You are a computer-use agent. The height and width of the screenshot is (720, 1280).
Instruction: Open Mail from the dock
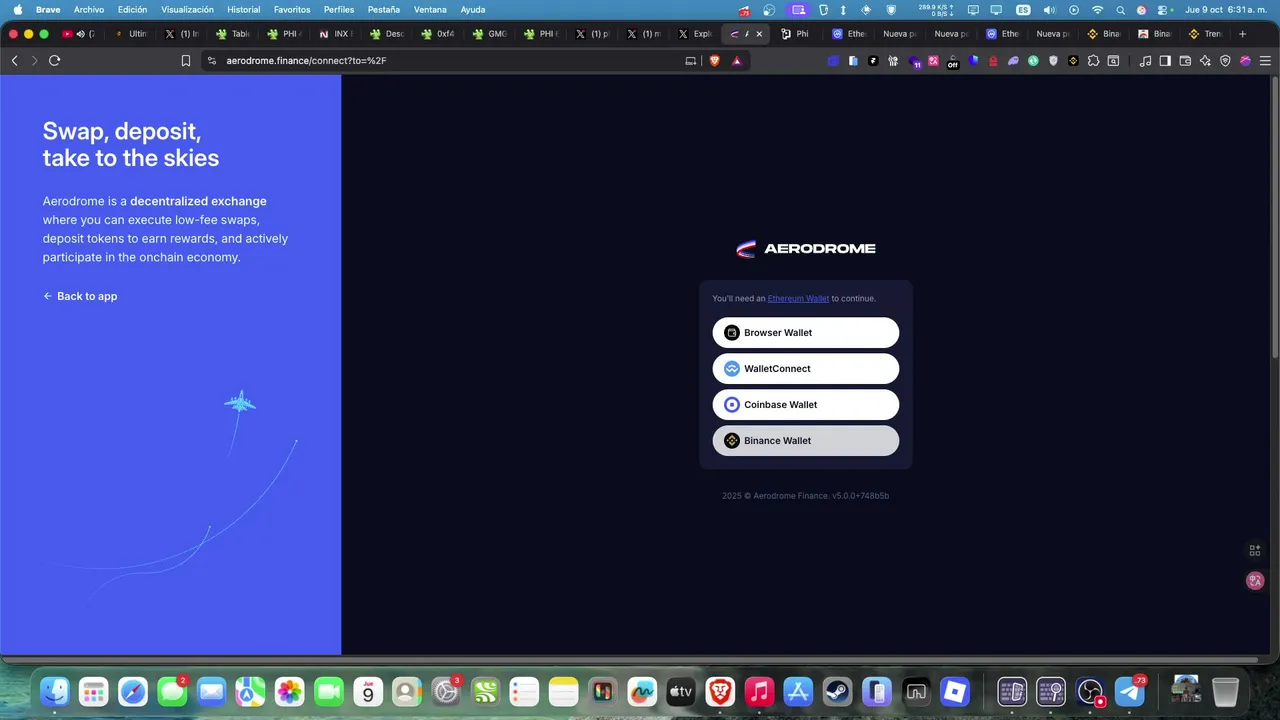pyautogui.click(x=211, y=691)
